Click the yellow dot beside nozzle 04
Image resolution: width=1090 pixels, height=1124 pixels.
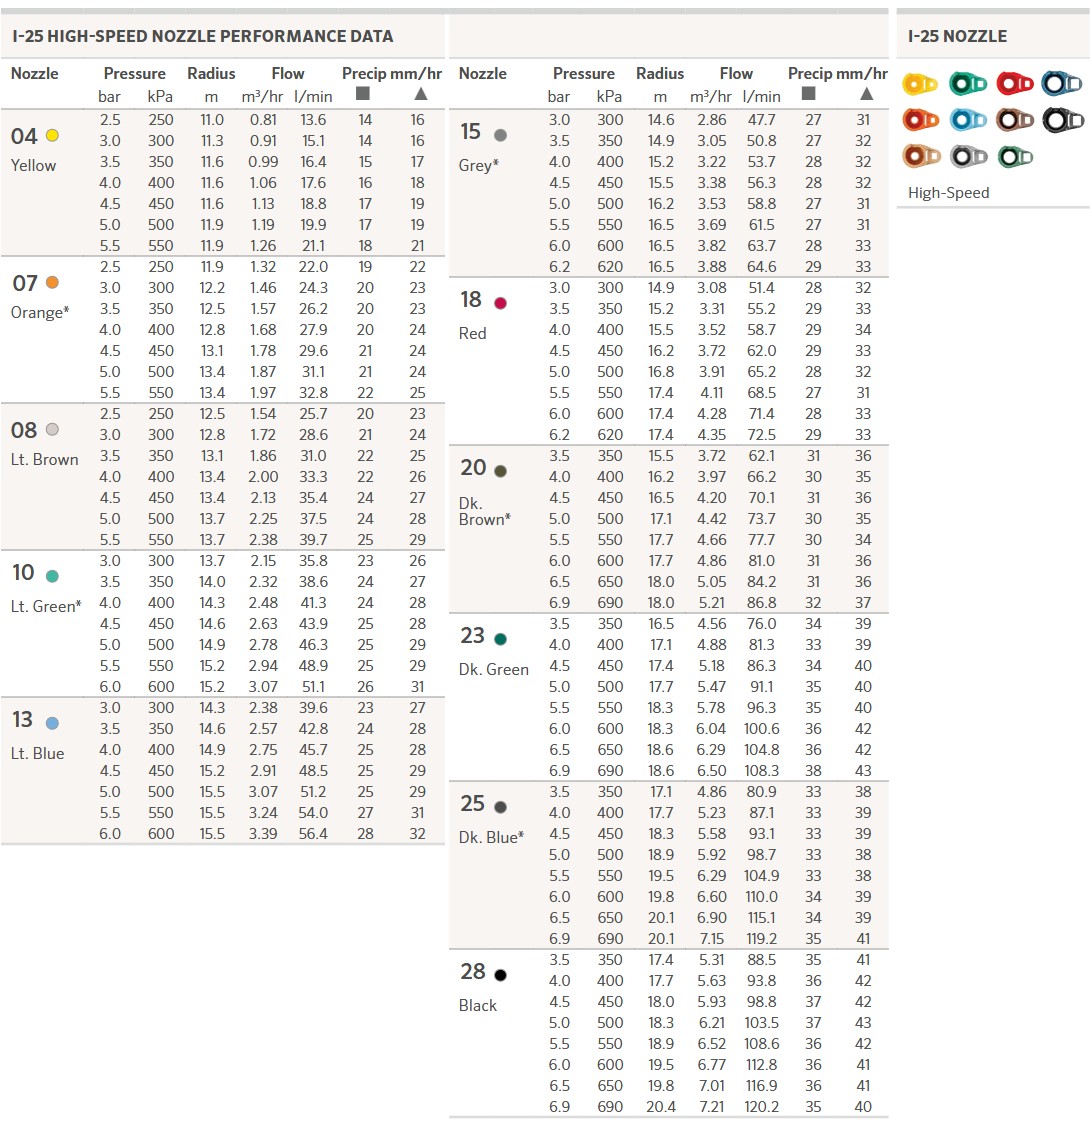(x=53, y=136)
